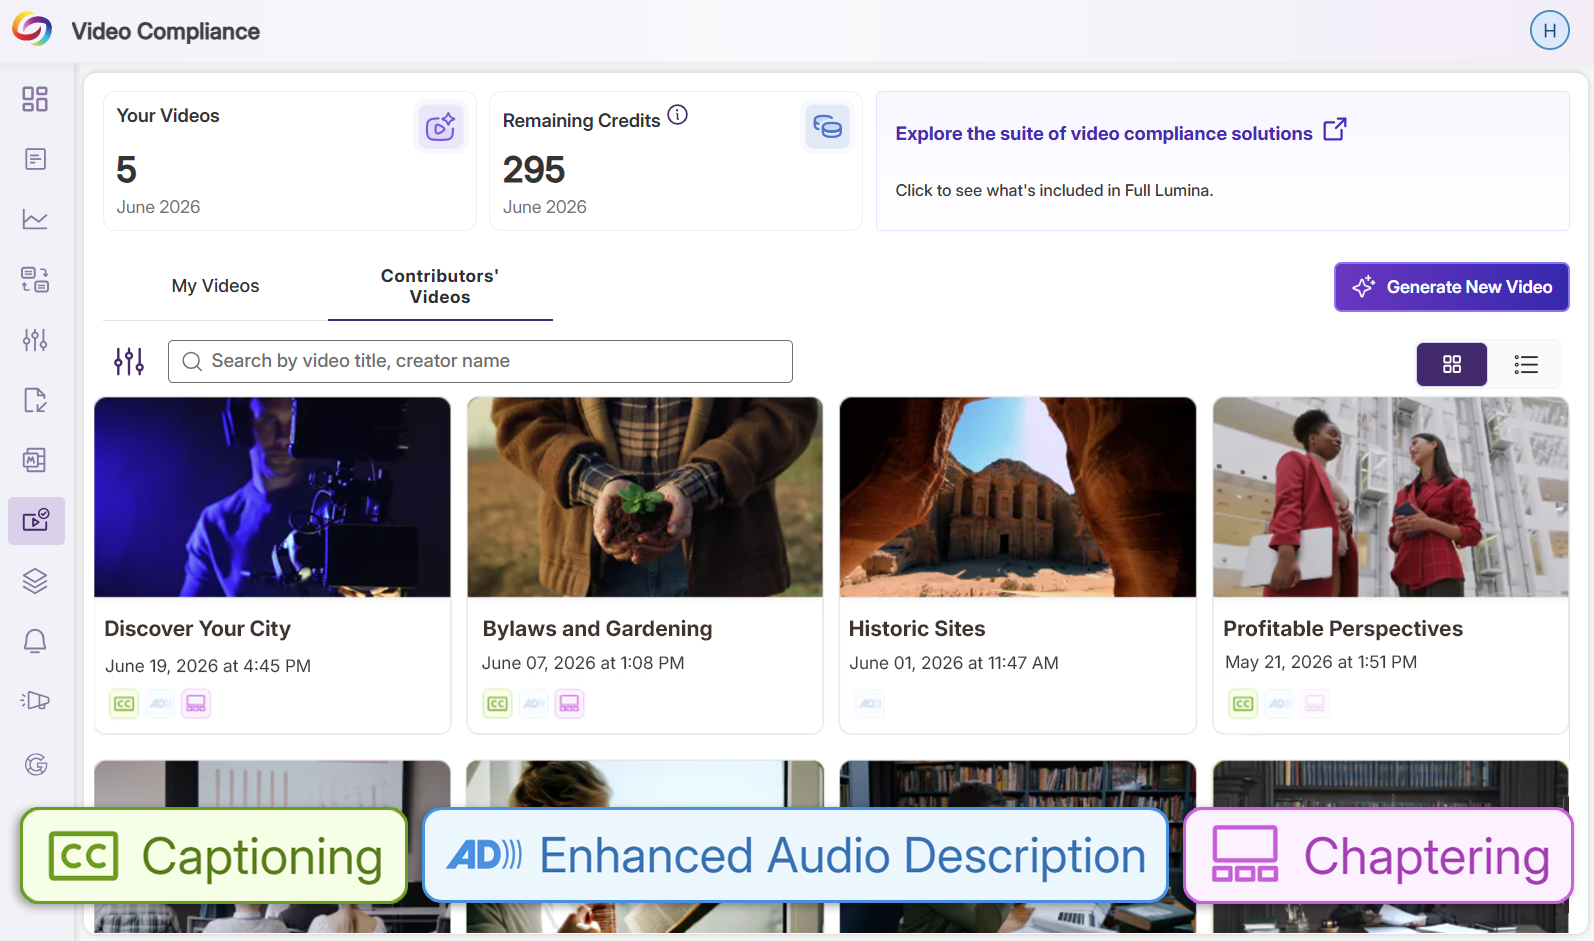Screen dimensions: 1594x941
Task: Open the dashboard grid icon in sidebar
Action: click(35, 99)
